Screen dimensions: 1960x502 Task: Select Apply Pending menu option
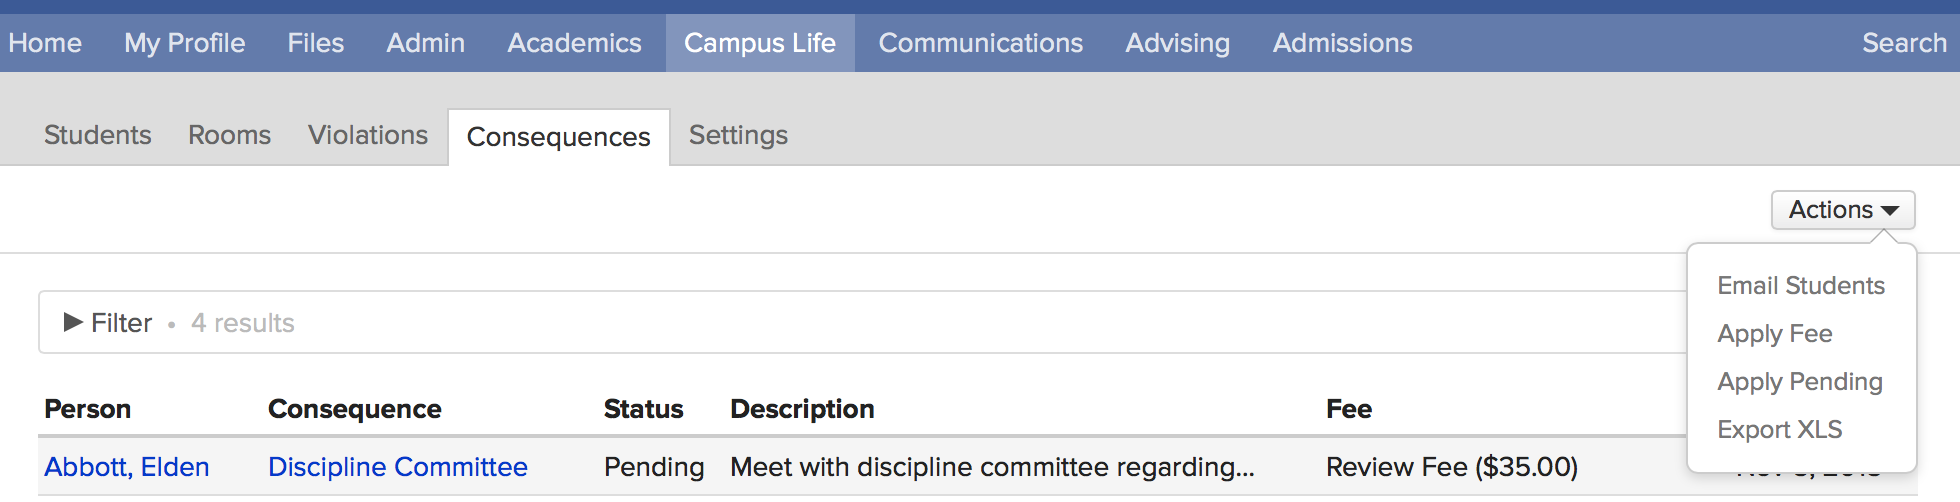1799,382
